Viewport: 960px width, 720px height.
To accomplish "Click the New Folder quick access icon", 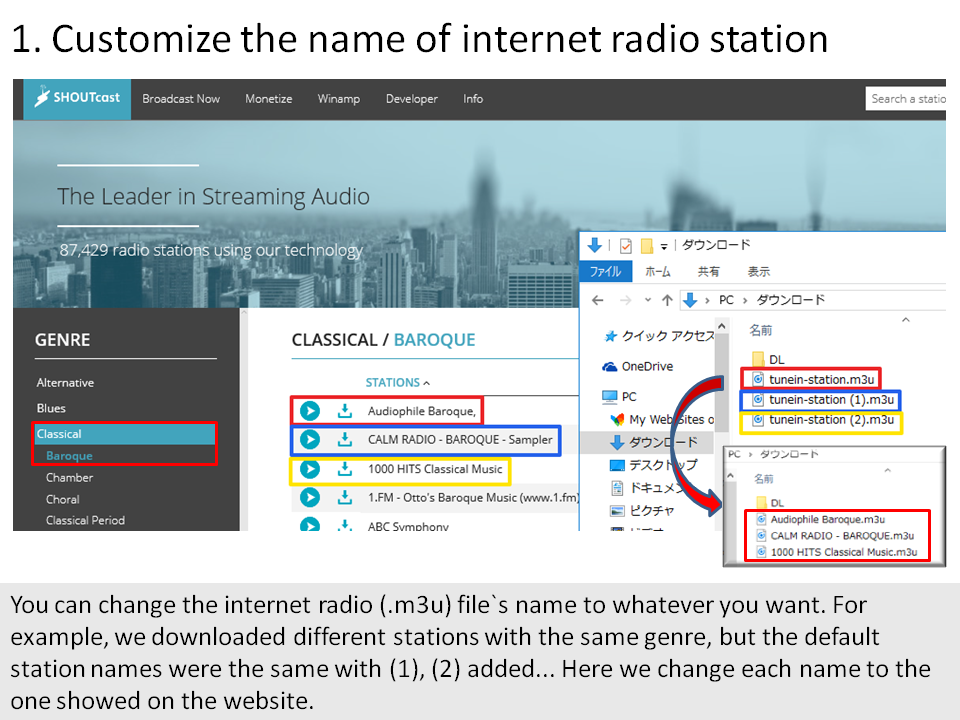I will pyautogui.click(x=647, y=246).
